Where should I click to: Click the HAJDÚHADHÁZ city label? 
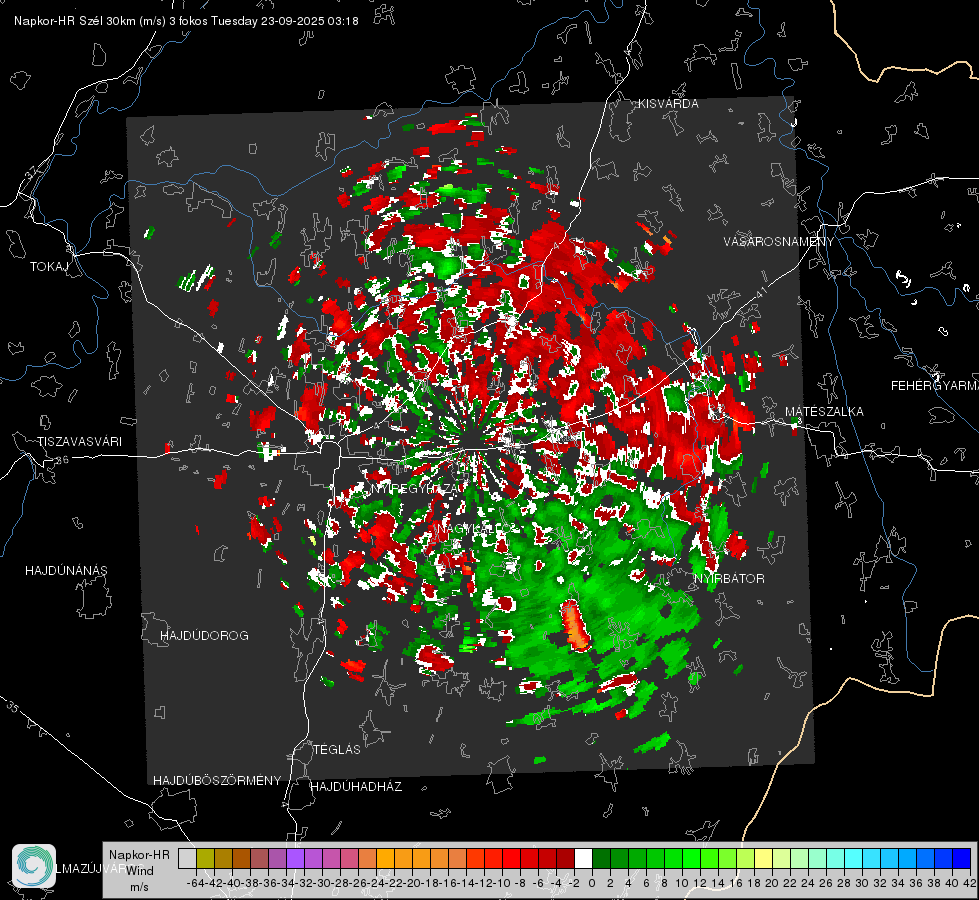point(356,786)
